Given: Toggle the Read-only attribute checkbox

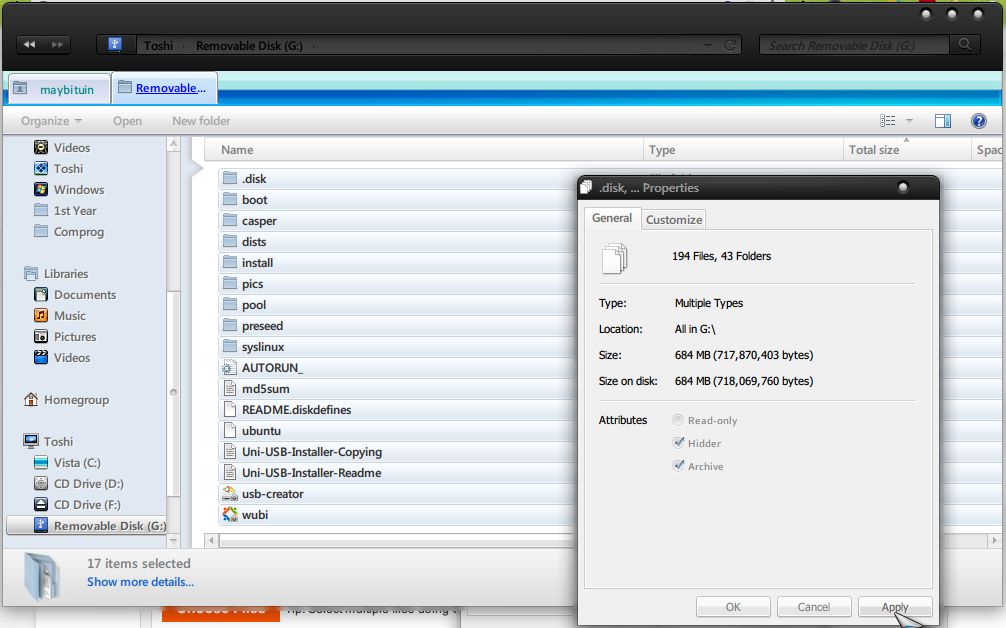Looking at the screenshot, I should [x=678, y=420].
